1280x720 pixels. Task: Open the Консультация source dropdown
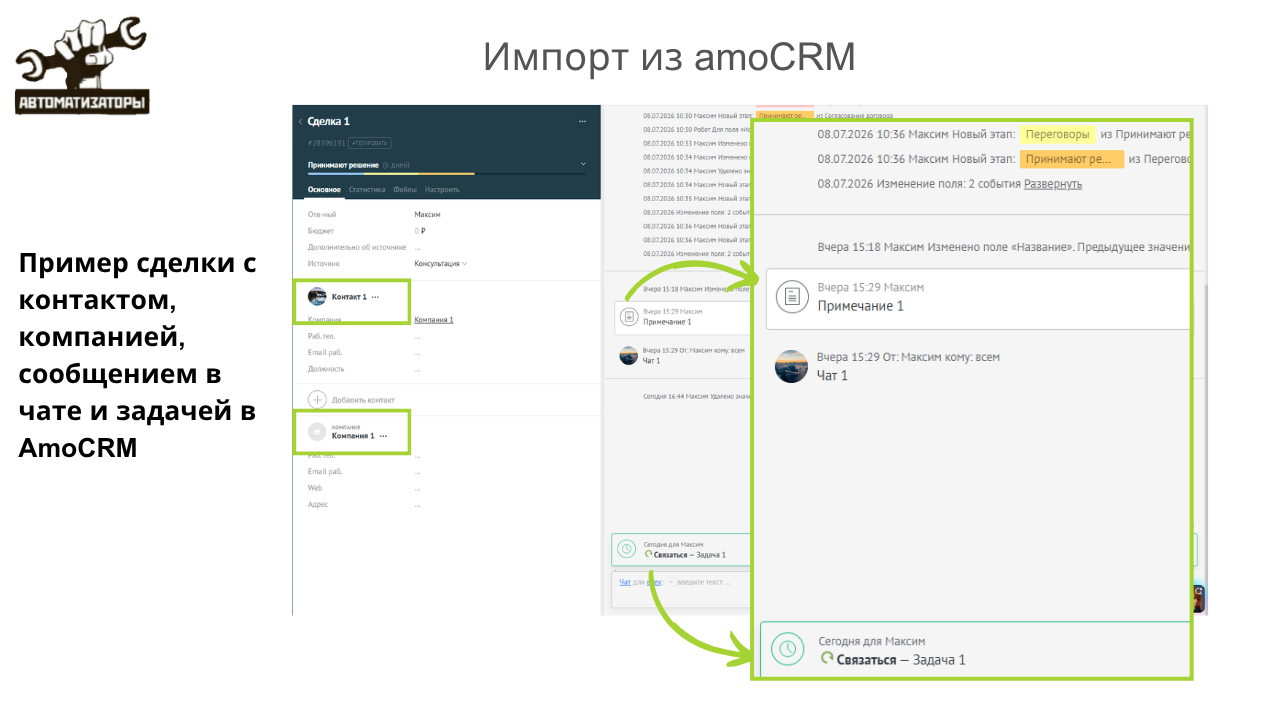(441, 263)
